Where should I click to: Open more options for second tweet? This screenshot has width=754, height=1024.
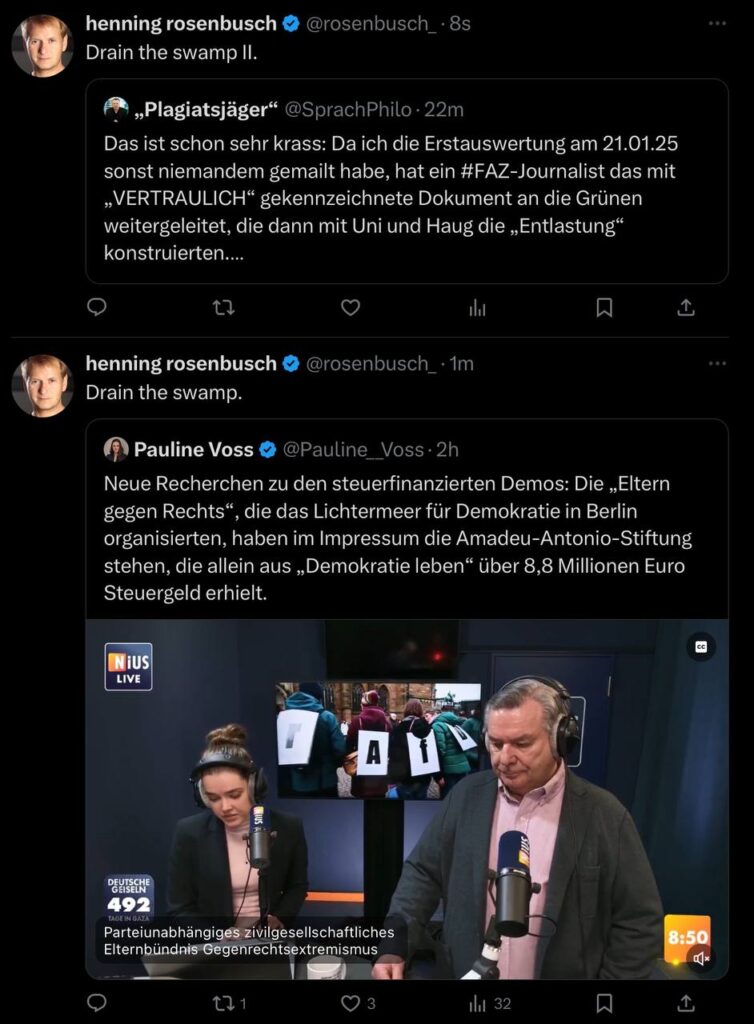717,364
